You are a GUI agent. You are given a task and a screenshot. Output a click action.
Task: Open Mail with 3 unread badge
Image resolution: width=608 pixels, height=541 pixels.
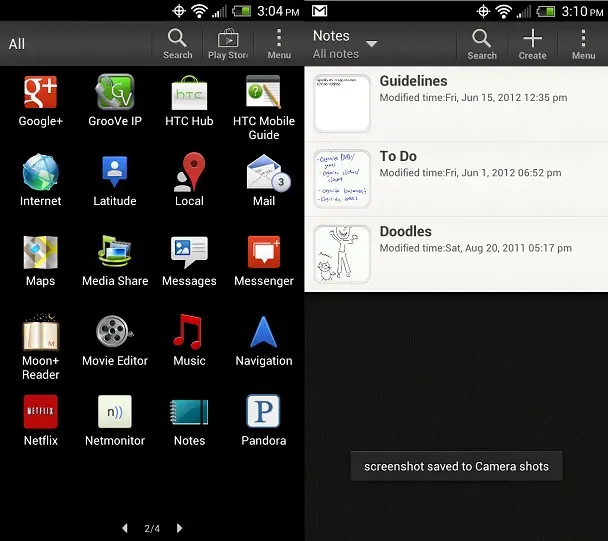coord(264,180)
